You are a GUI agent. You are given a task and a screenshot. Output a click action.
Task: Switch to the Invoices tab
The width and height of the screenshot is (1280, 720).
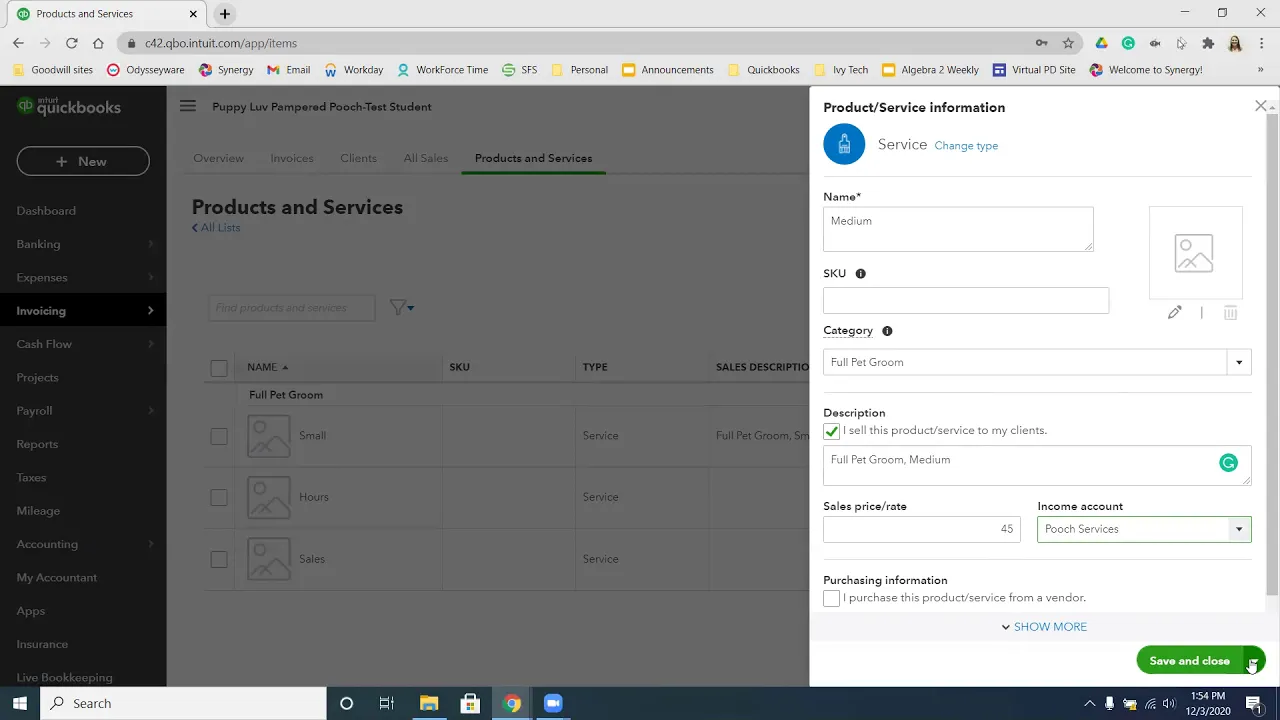(x=292, y=158)
